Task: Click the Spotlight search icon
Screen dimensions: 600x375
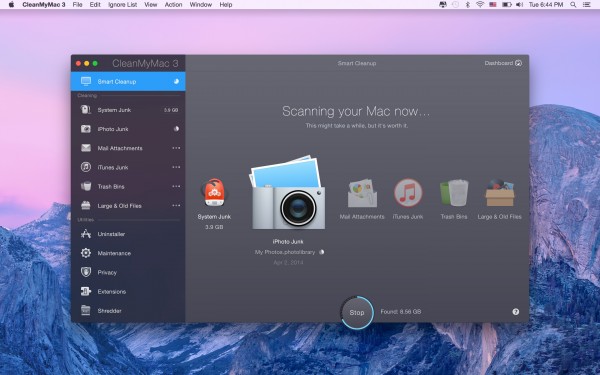Action: 573,5
